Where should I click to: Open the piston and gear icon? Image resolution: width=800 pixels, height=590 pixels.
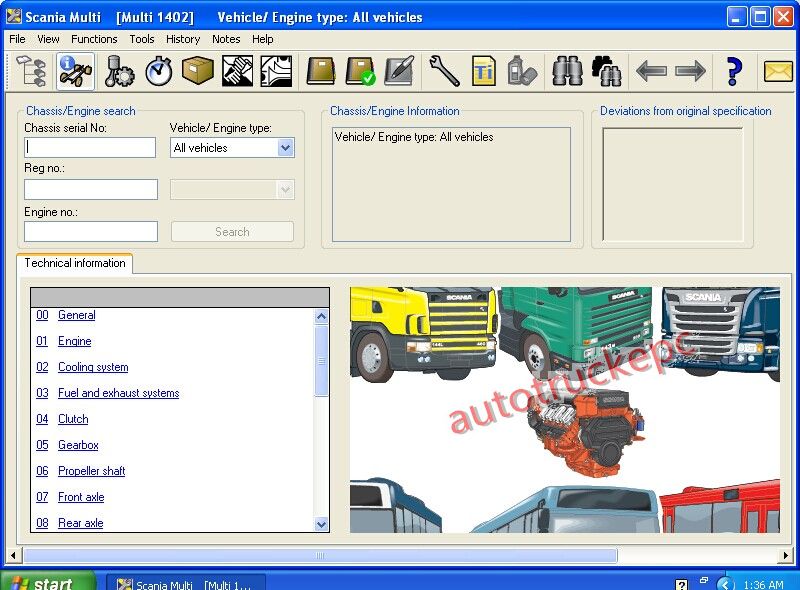tap(119, 71)
